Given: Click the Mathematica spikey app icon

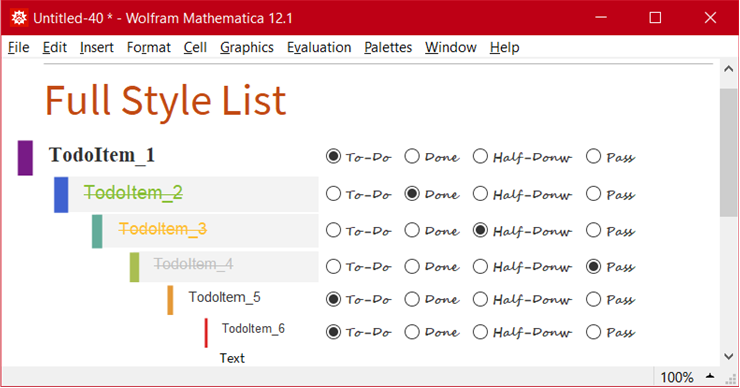Looking at the screenshot, I should [19, 18].
